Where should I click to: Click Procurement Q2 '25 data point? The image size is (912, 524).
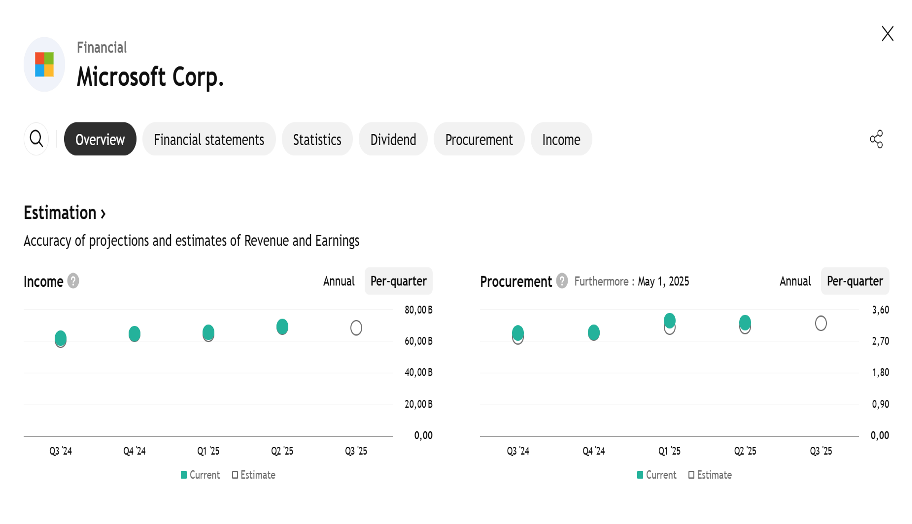point(745,323)
